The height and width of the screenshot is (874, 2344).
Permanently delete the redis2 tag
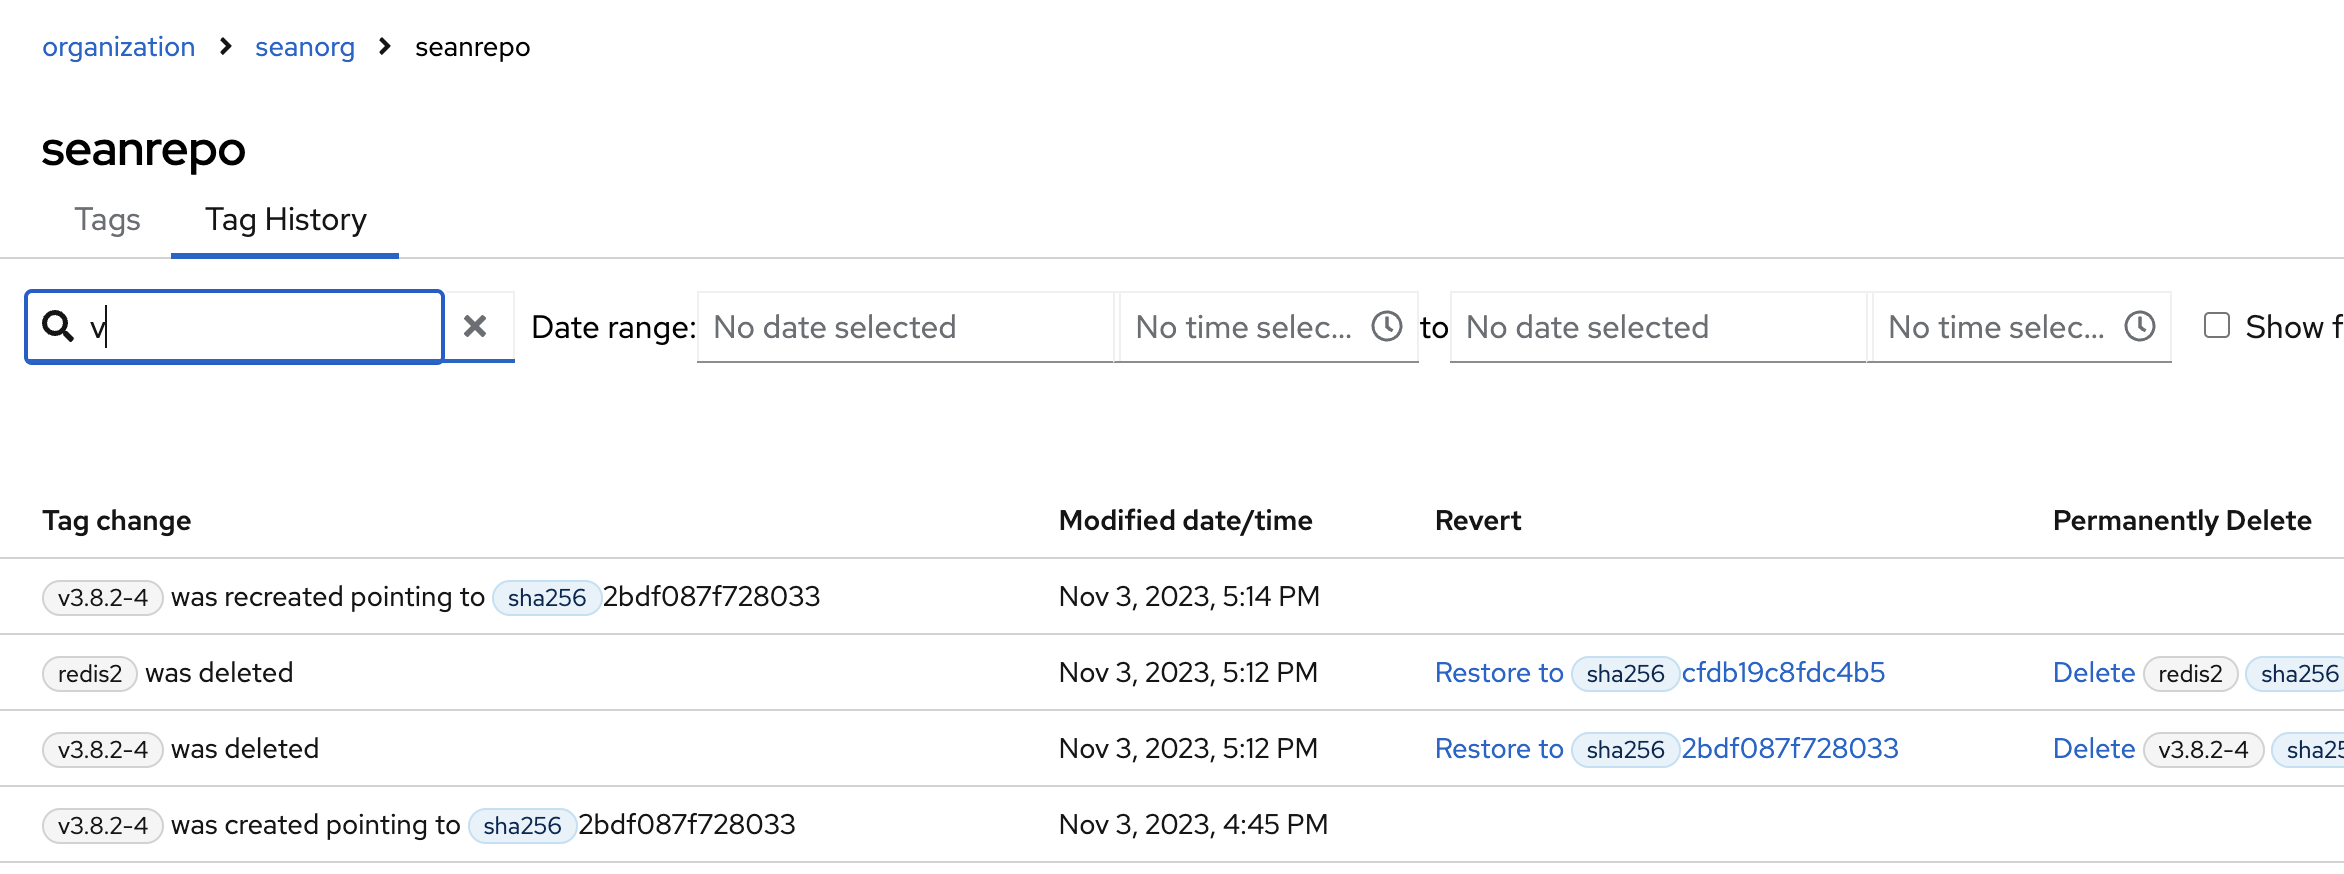[x=2093, y=673]
